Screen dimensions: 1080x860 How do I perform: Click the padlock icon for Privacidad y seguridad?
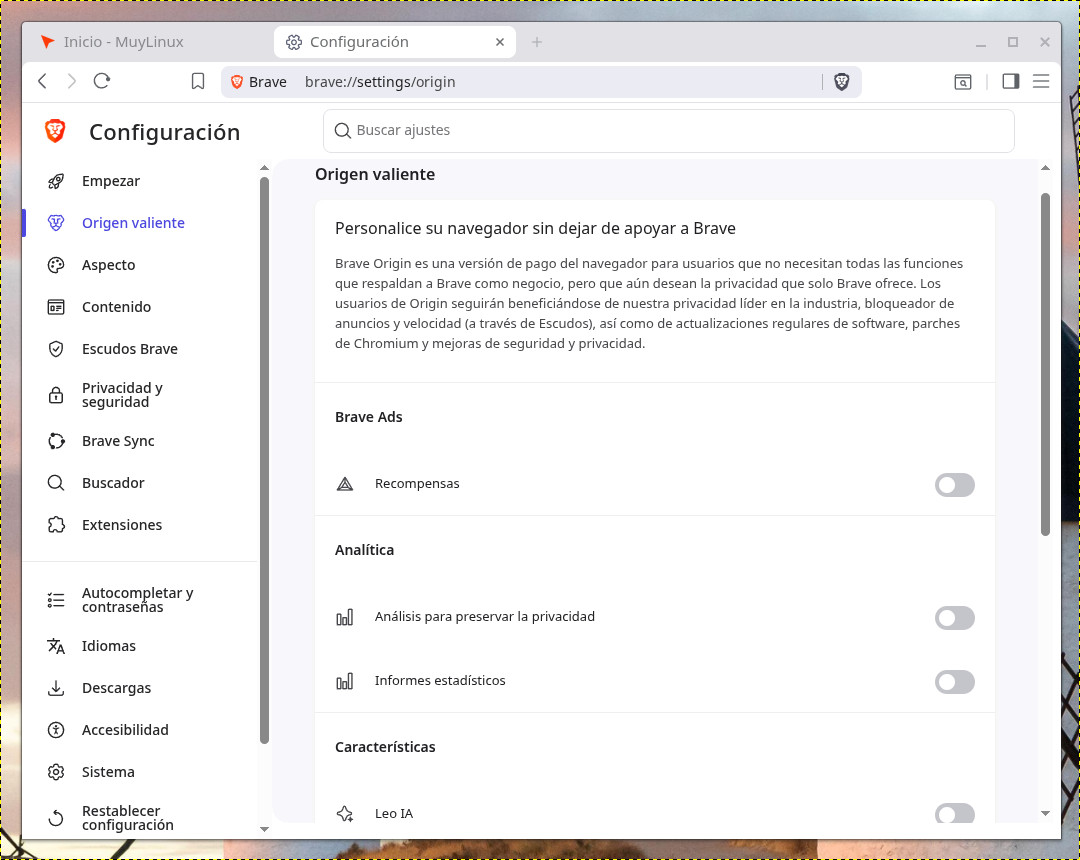[x=56, y=395]
